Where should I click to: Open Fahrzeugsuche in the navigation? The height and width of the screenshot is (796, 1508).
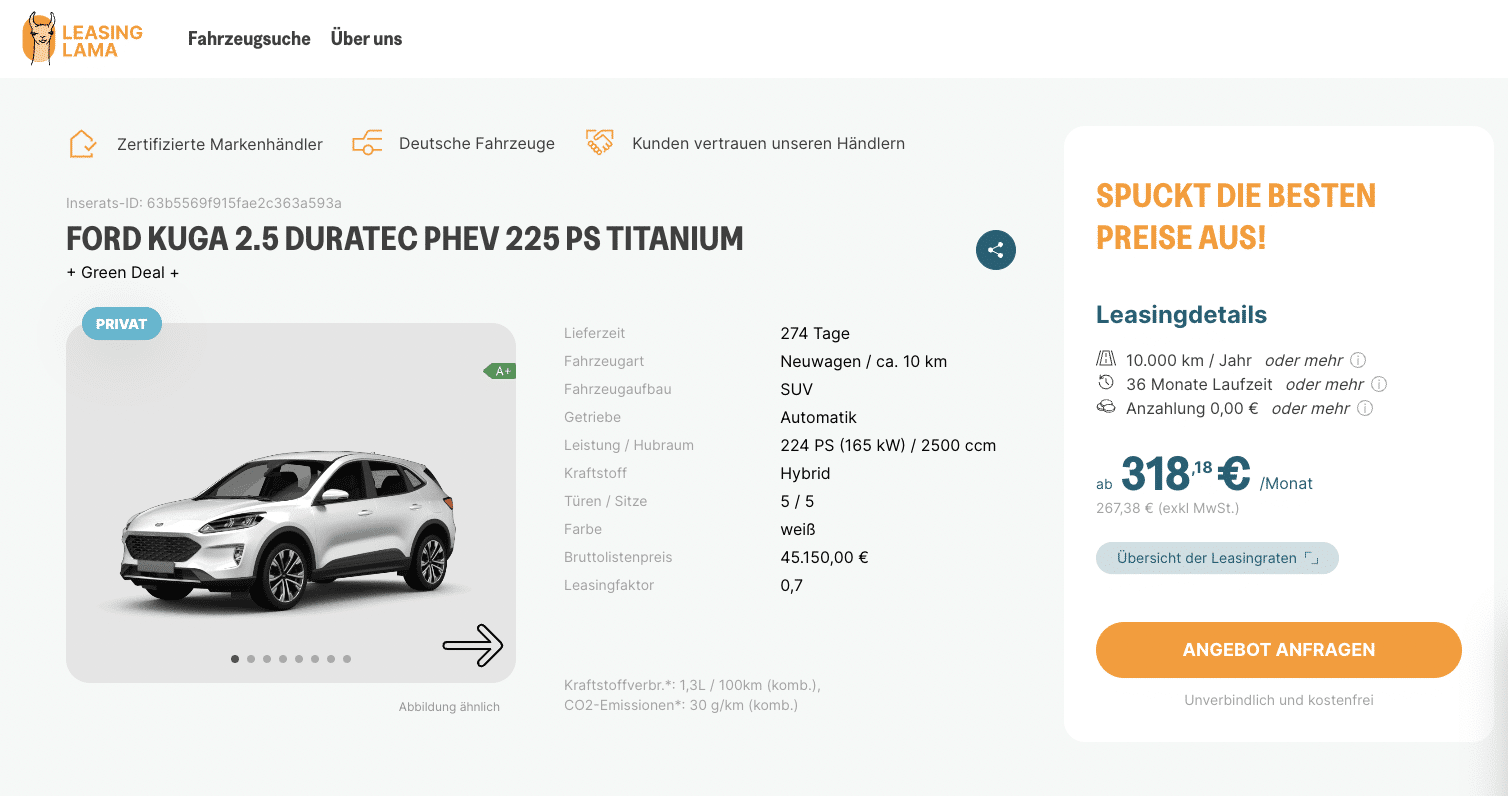[x=249, y=39]
